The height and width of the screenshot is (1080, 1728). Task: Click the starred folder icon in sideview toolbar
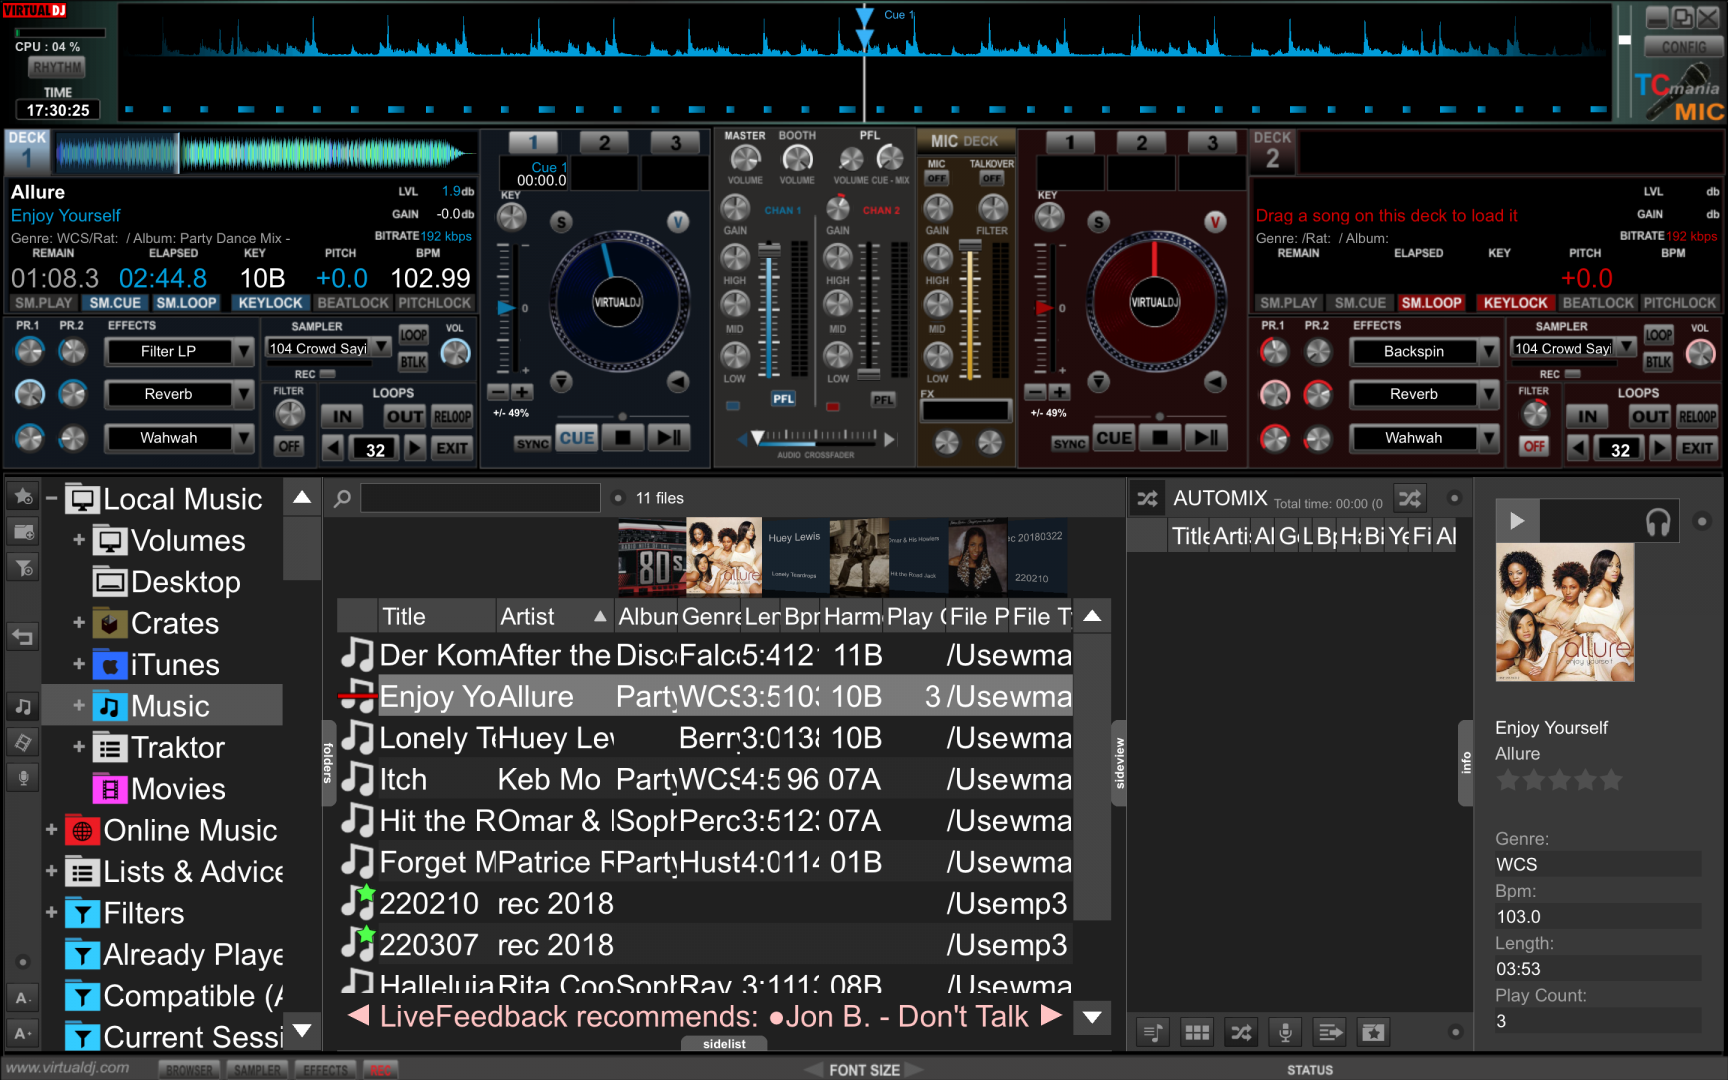(1374, 1032)
